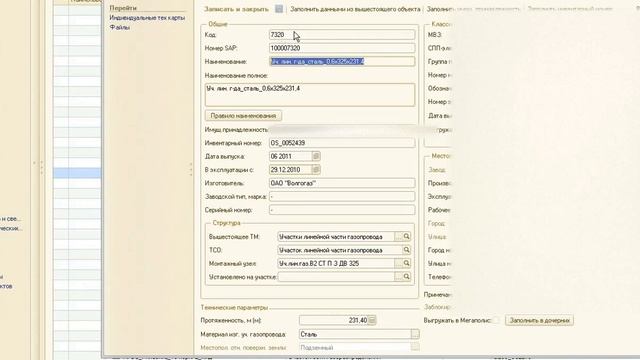Image resolution: width=640 pixels, height=360 pixels.
Task: Click Монтажный узел value Уч.лин.газ.В2 СТ П
Action: 336,263
